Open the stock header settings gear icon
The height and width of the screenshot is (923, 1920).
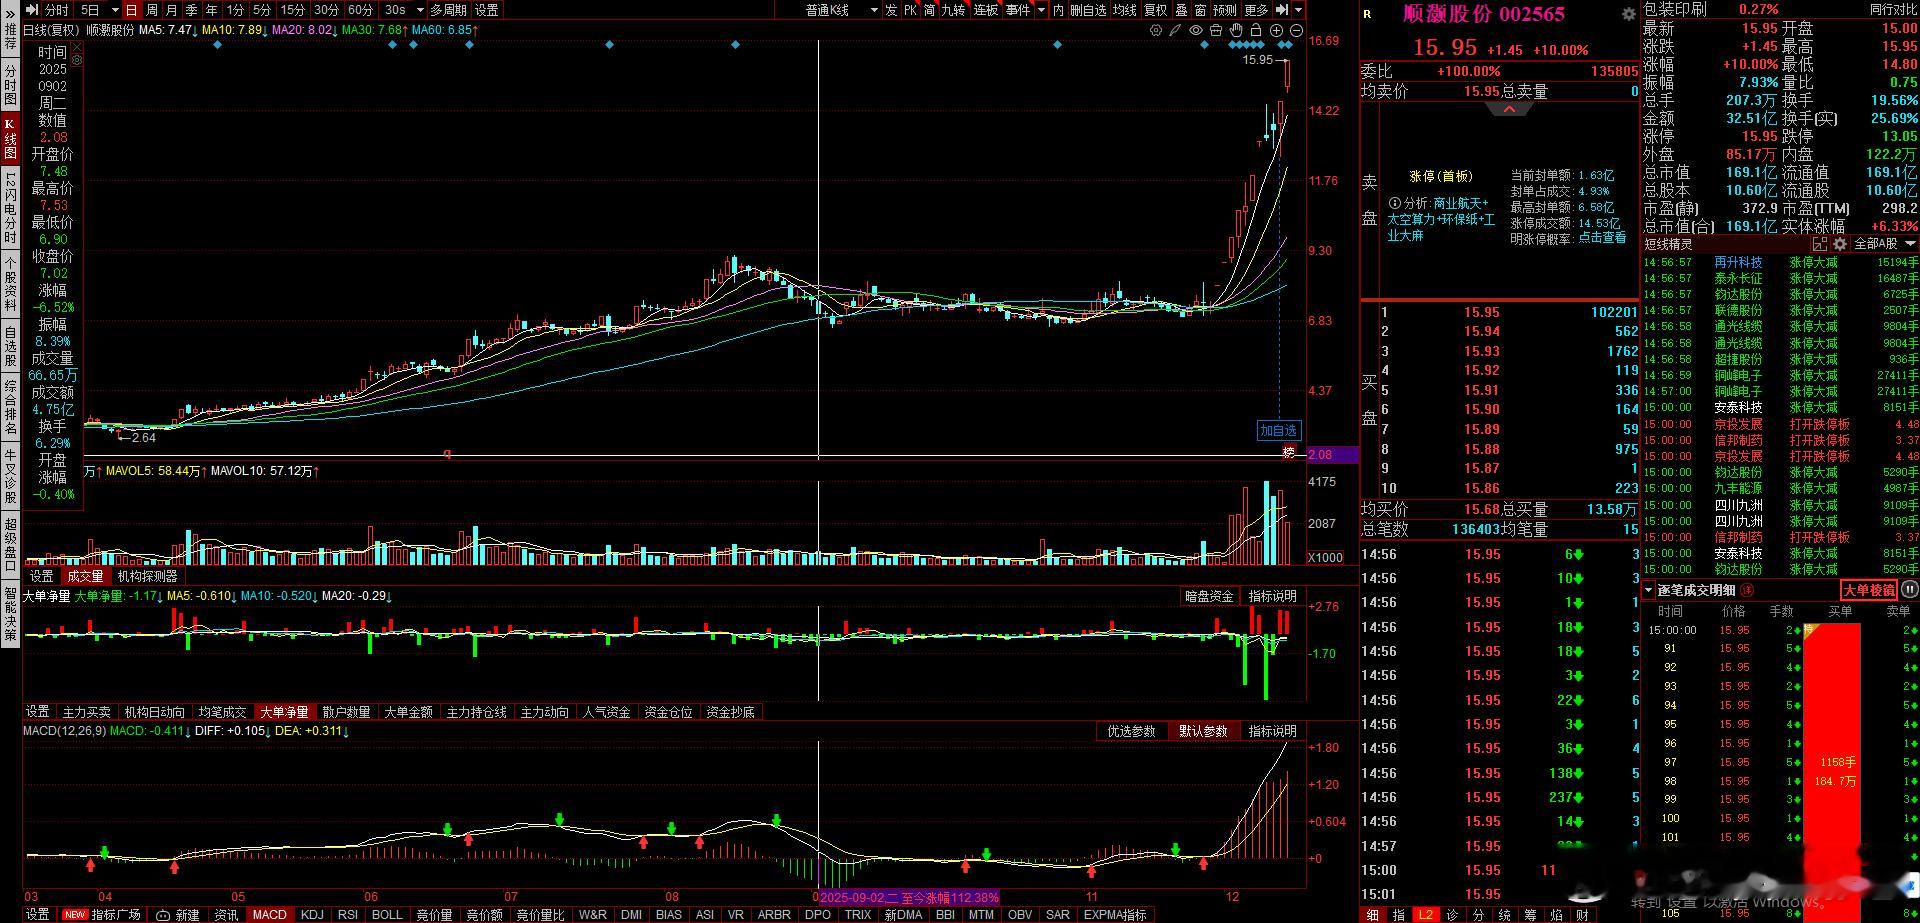(1628, 14)
